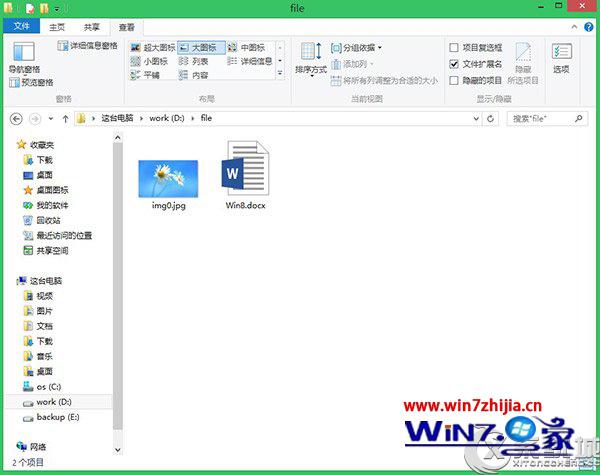Open the backup (E:) drive
Screen dimensions: 600x475
coord(51,417)
